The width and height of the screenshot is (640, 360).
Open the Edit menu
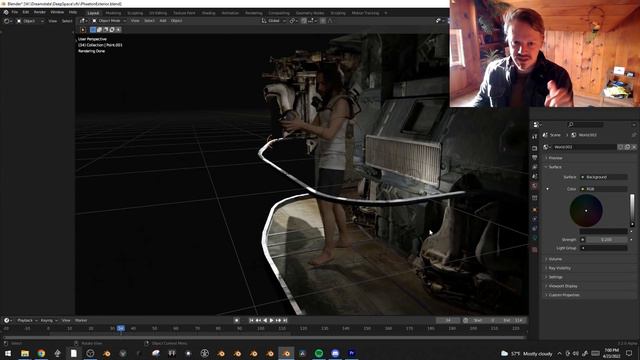pyautogui.click(x=26, y=12)
